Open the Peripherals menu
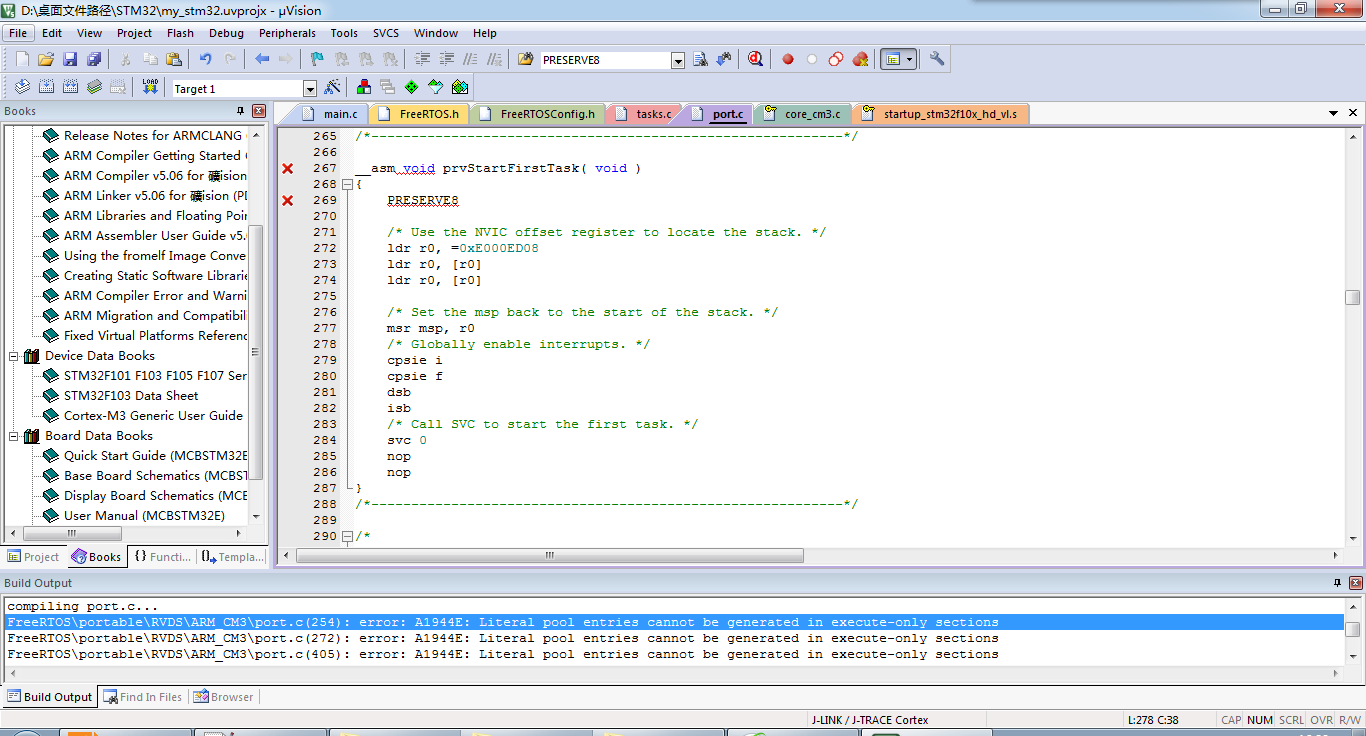 point(287,33)
